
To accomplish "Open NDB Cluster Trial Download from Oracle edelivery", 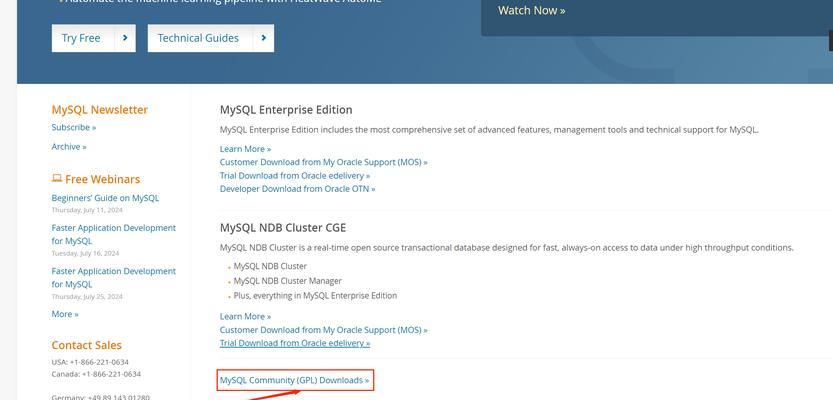I will [295, 343].
